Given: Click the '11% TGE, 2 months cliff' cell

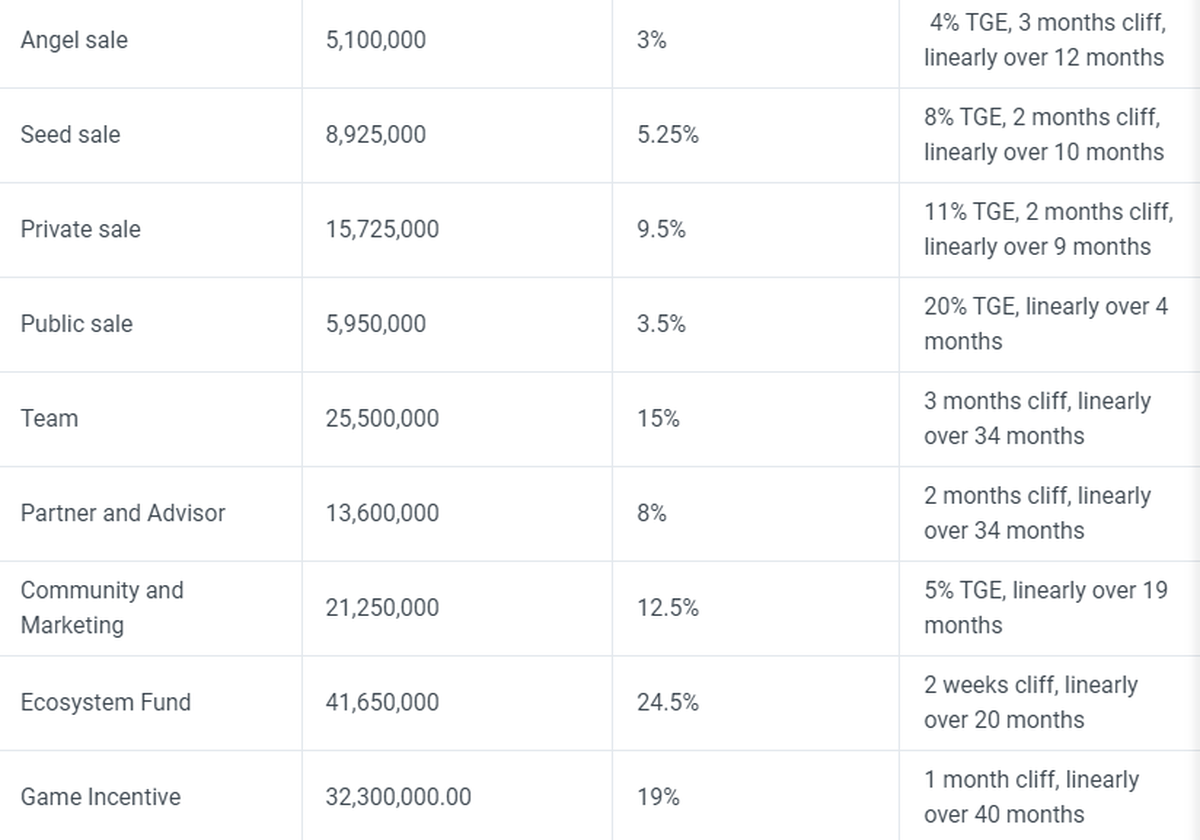Looking at the screenshot, I should tap(1047, 229).
